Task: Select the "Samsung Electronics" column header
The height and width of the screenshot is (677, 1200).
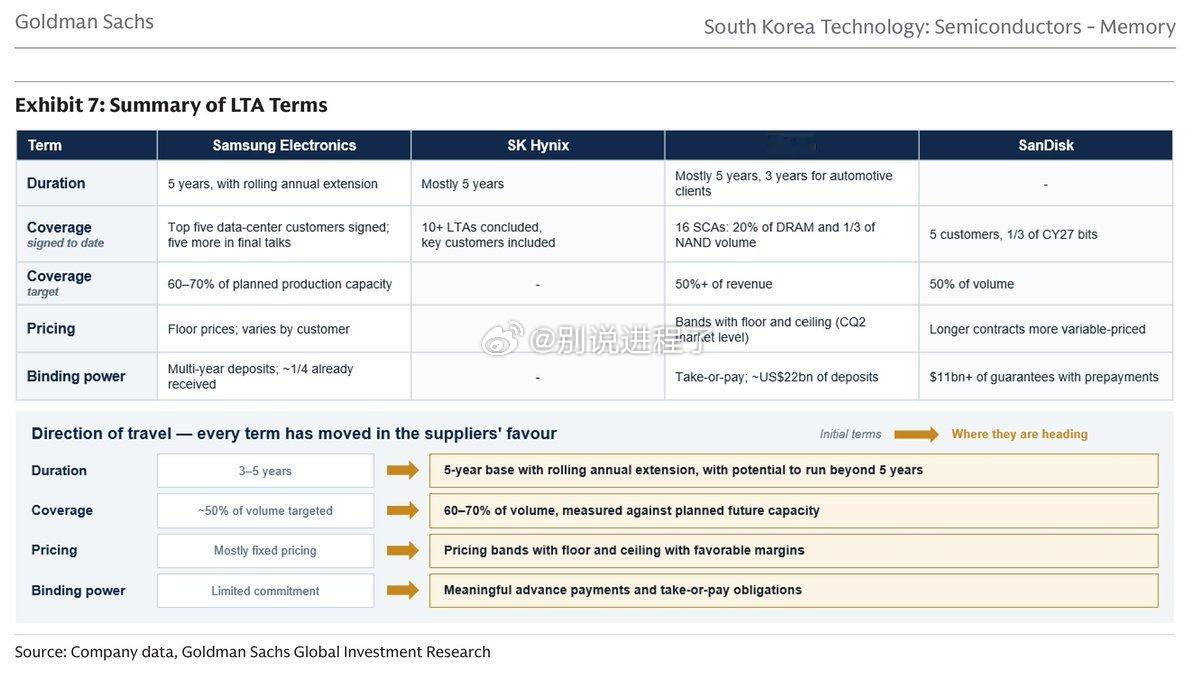Action: point(284,145)
